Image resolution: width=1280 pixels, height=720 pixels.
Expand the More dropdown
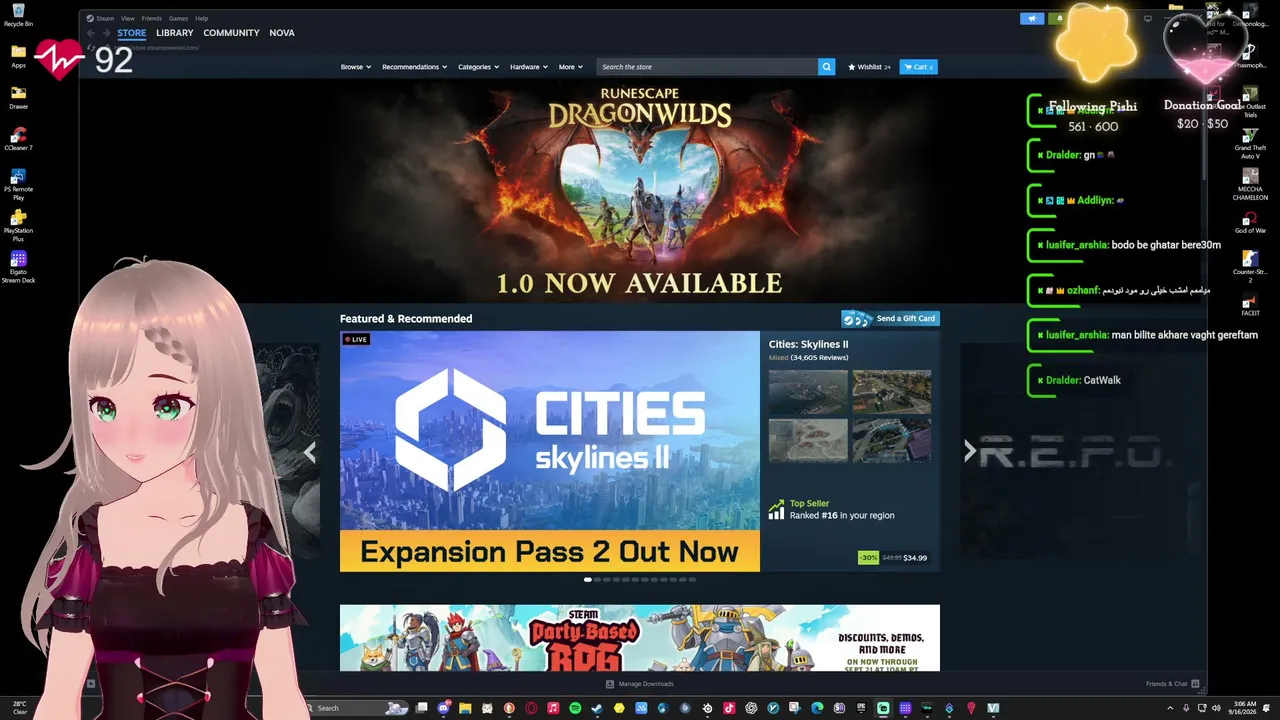click(570, 67)
